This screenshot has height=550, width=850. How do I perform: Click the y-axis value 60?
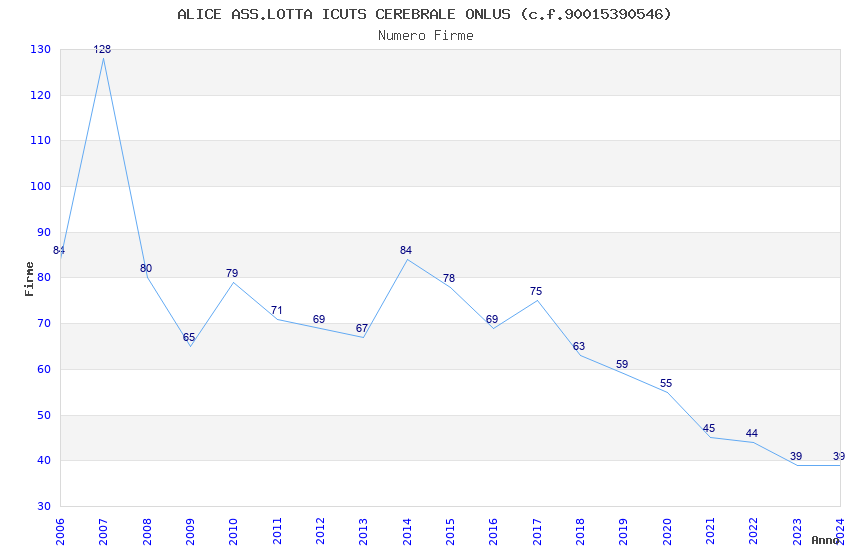point(44,370)
